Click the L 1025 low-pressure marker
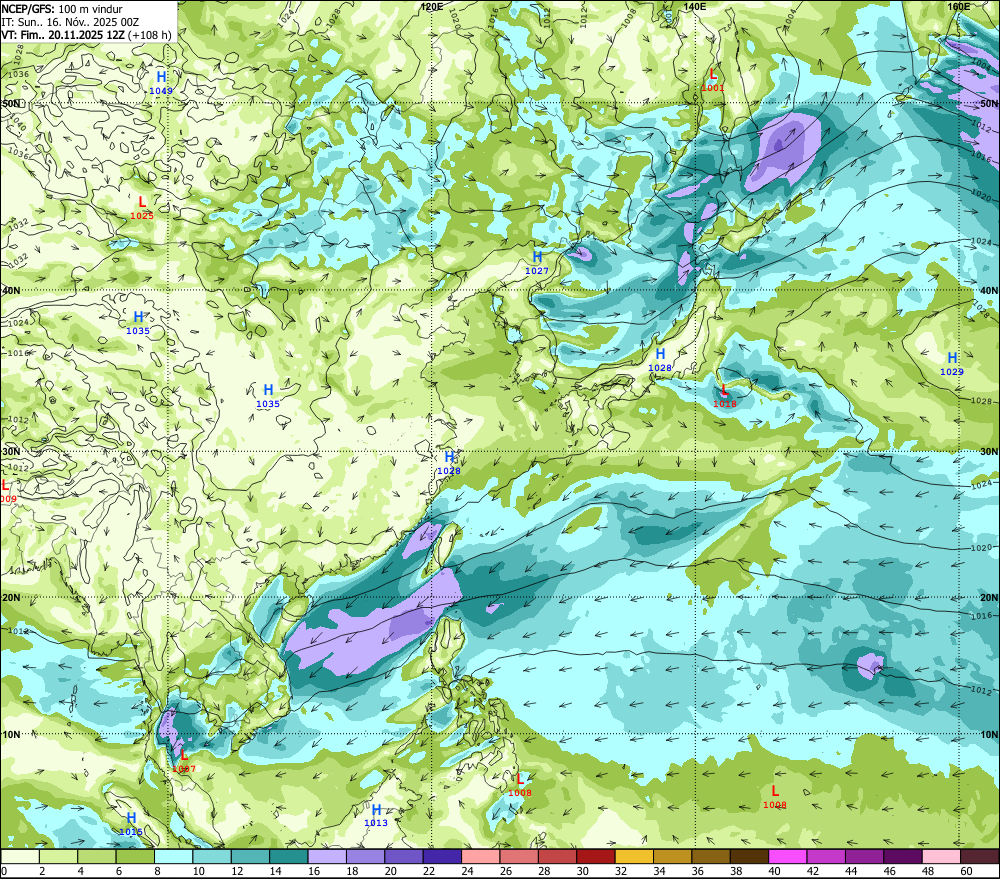The image size is (1000, 879). [142, 209]
